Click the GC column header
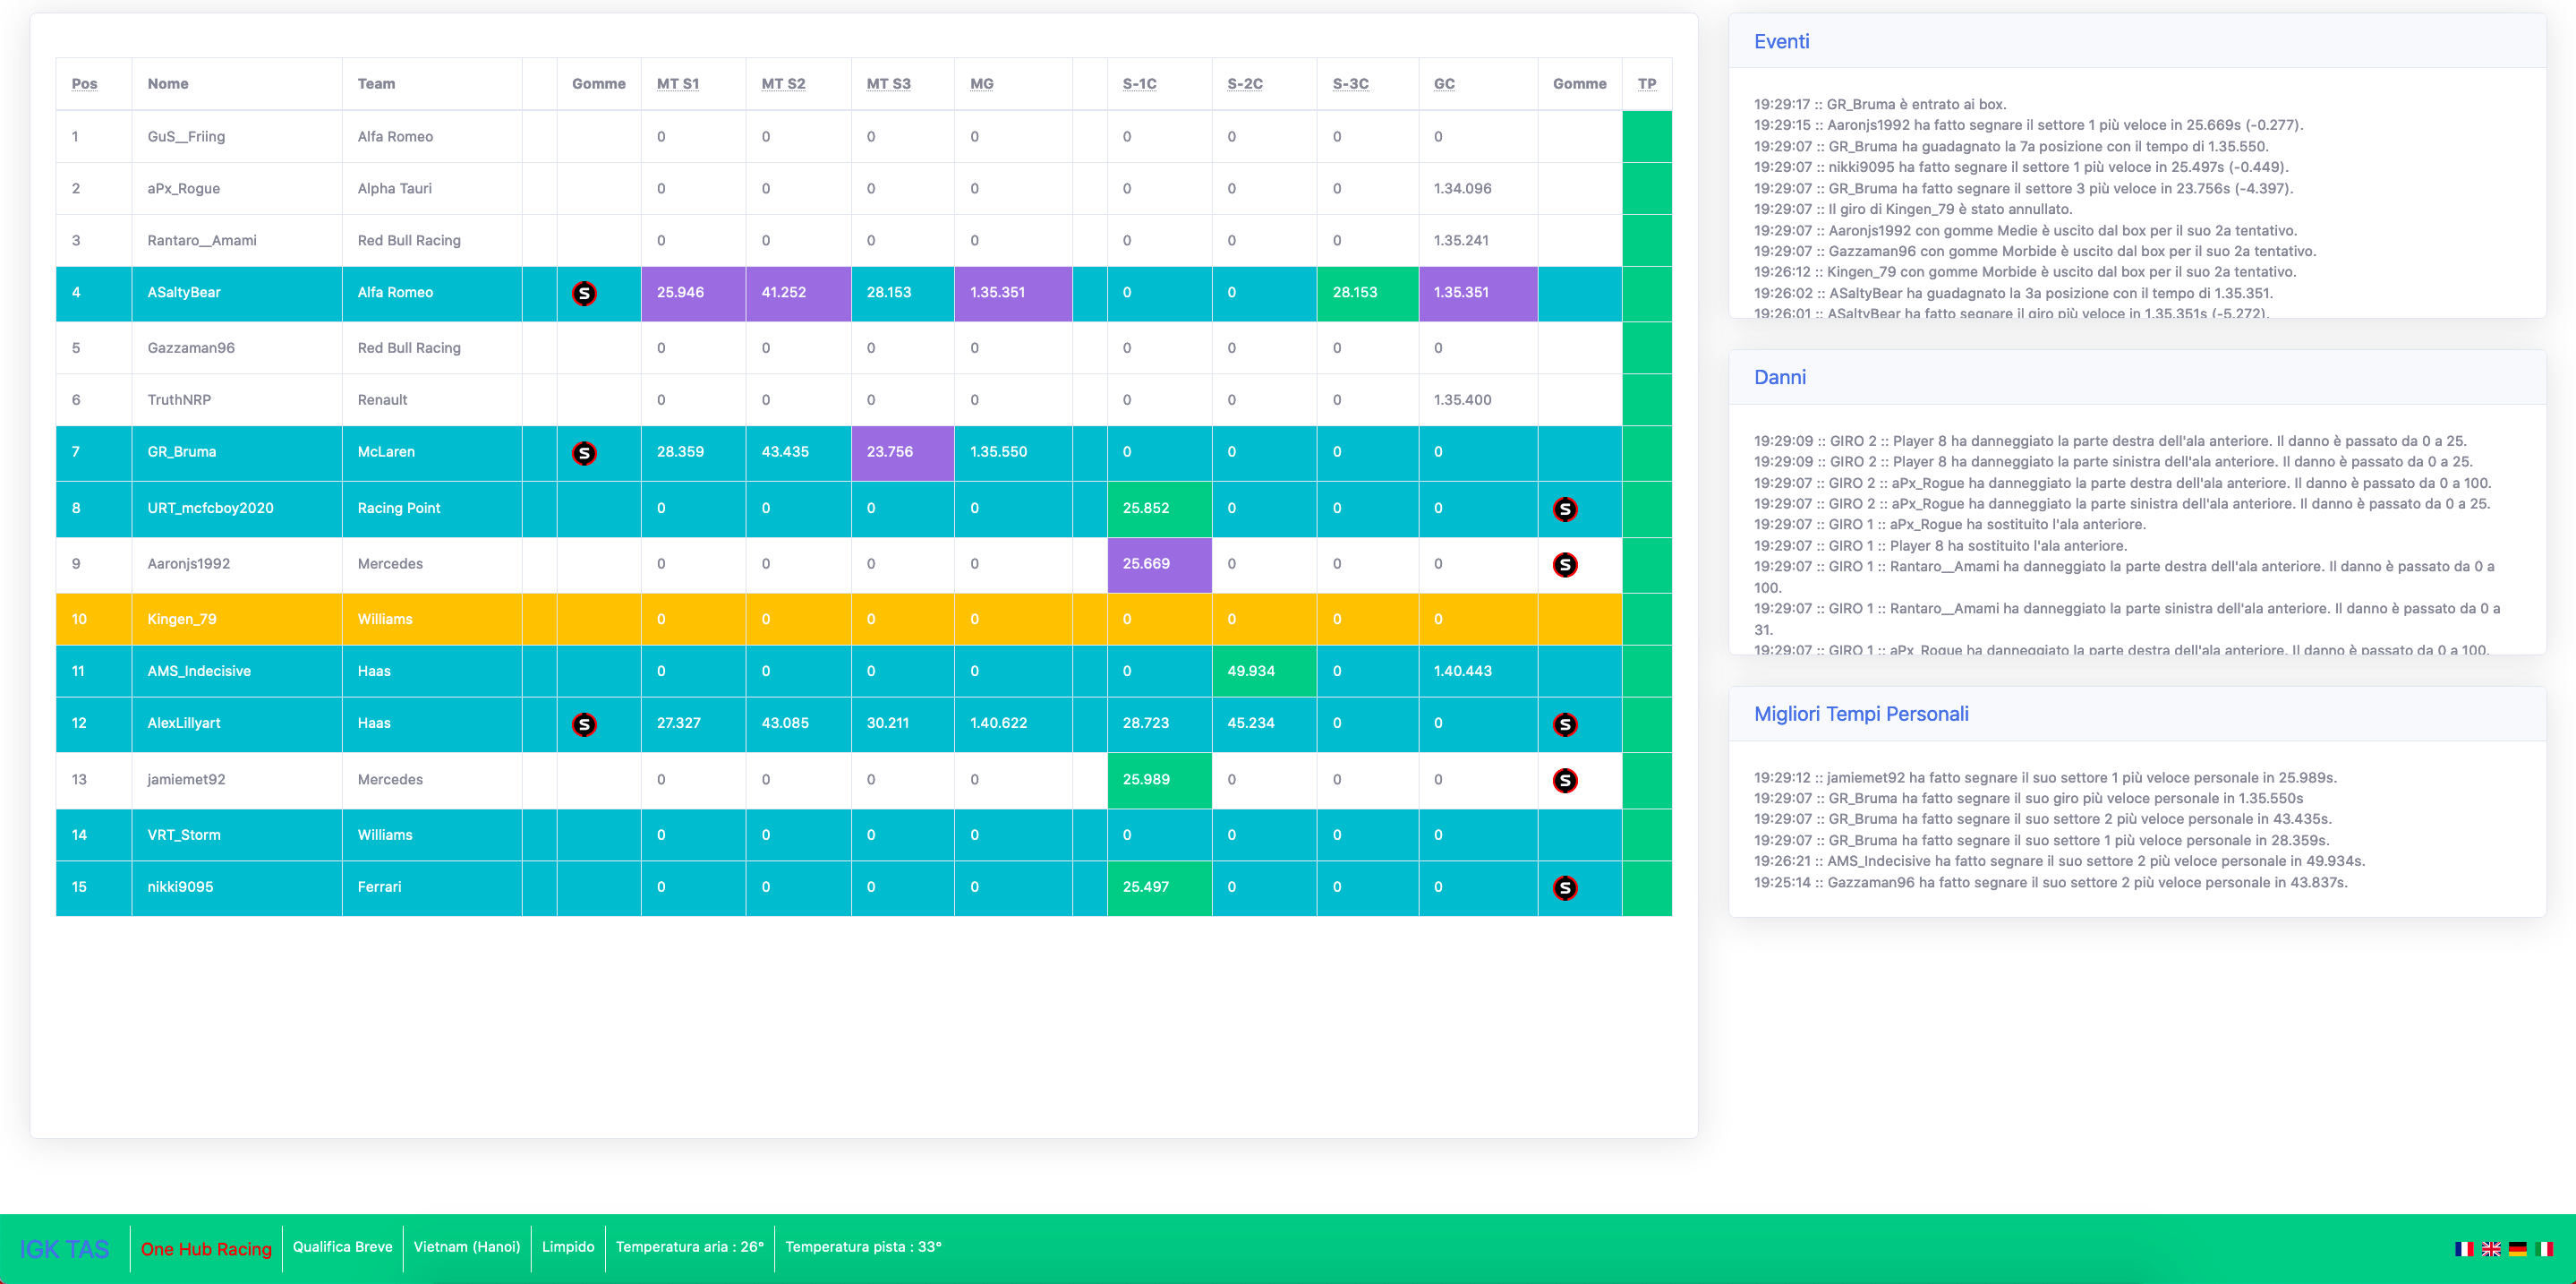2576x1284 pixels. tap(1444, 84)
